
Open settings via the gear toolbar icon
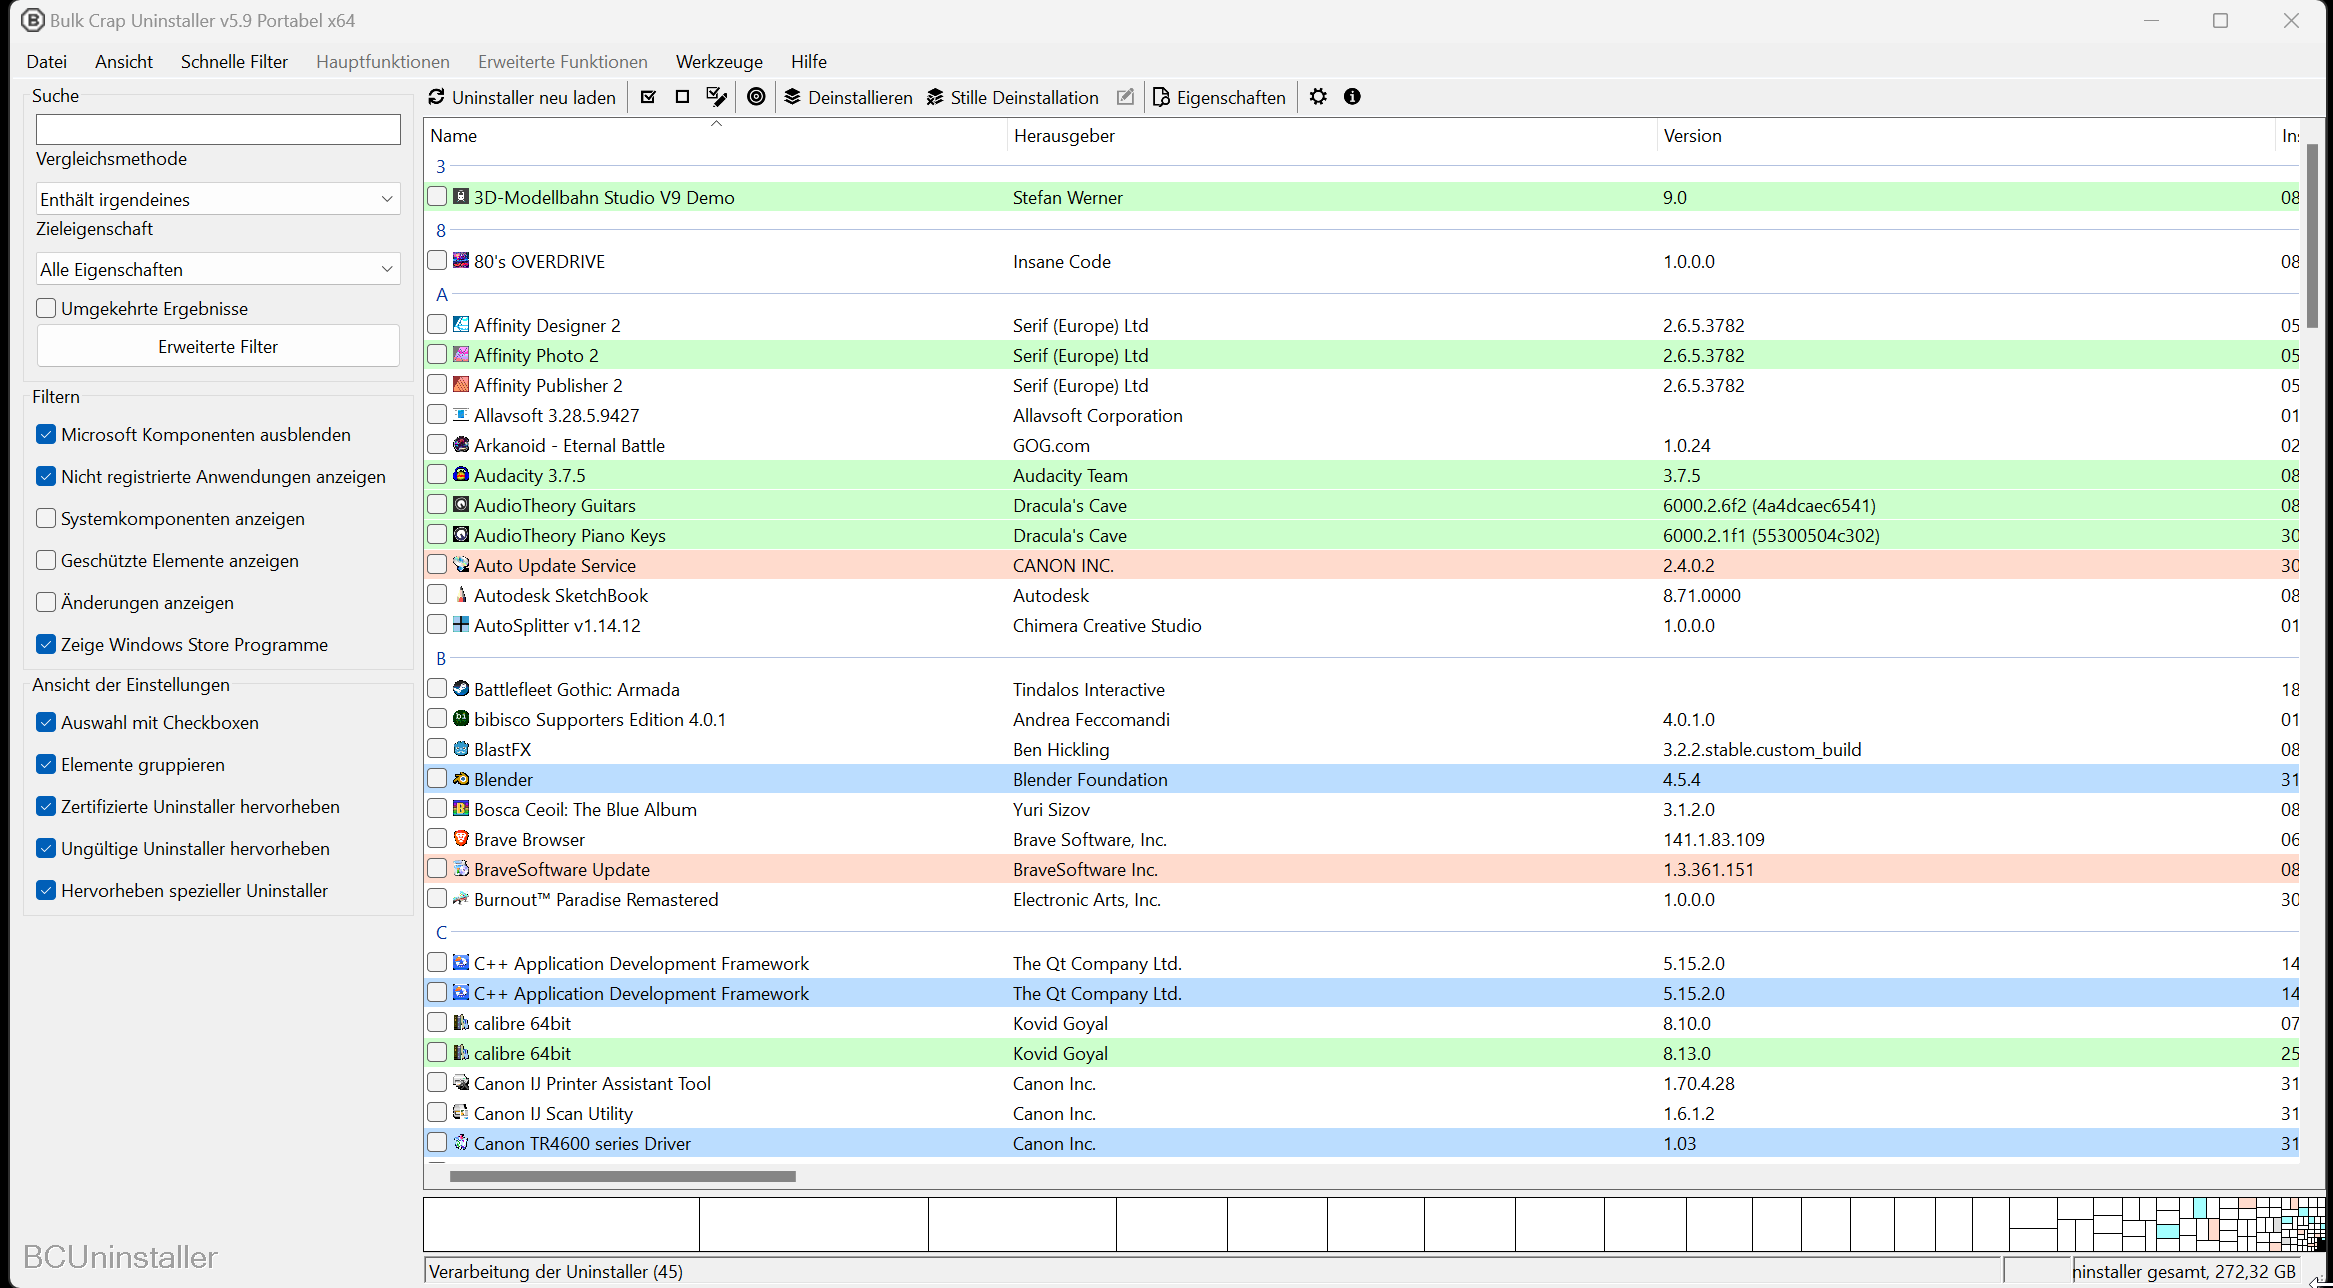[1318, 97]
